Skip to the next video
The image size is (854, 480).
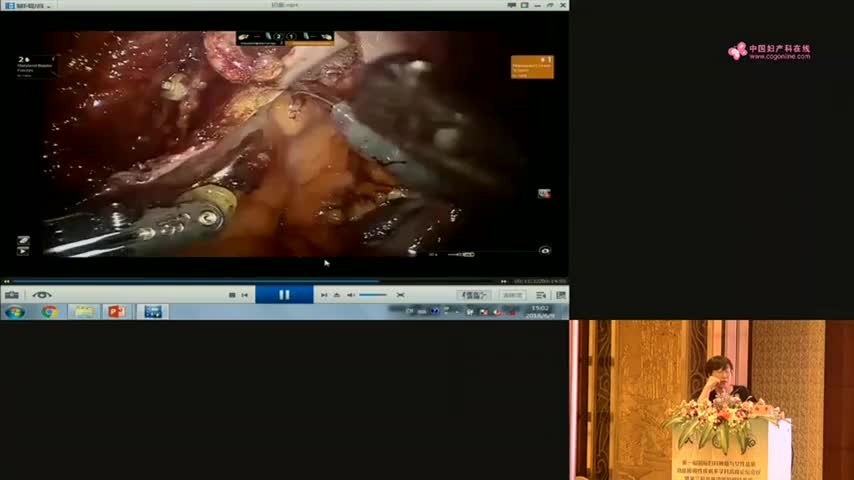point(323,295)
